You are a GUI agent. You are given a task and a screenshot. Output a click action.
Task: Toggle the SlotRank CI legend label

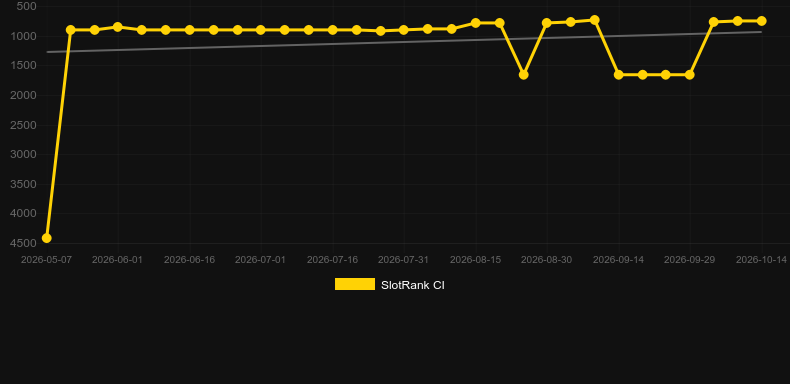tap(413, 285)
